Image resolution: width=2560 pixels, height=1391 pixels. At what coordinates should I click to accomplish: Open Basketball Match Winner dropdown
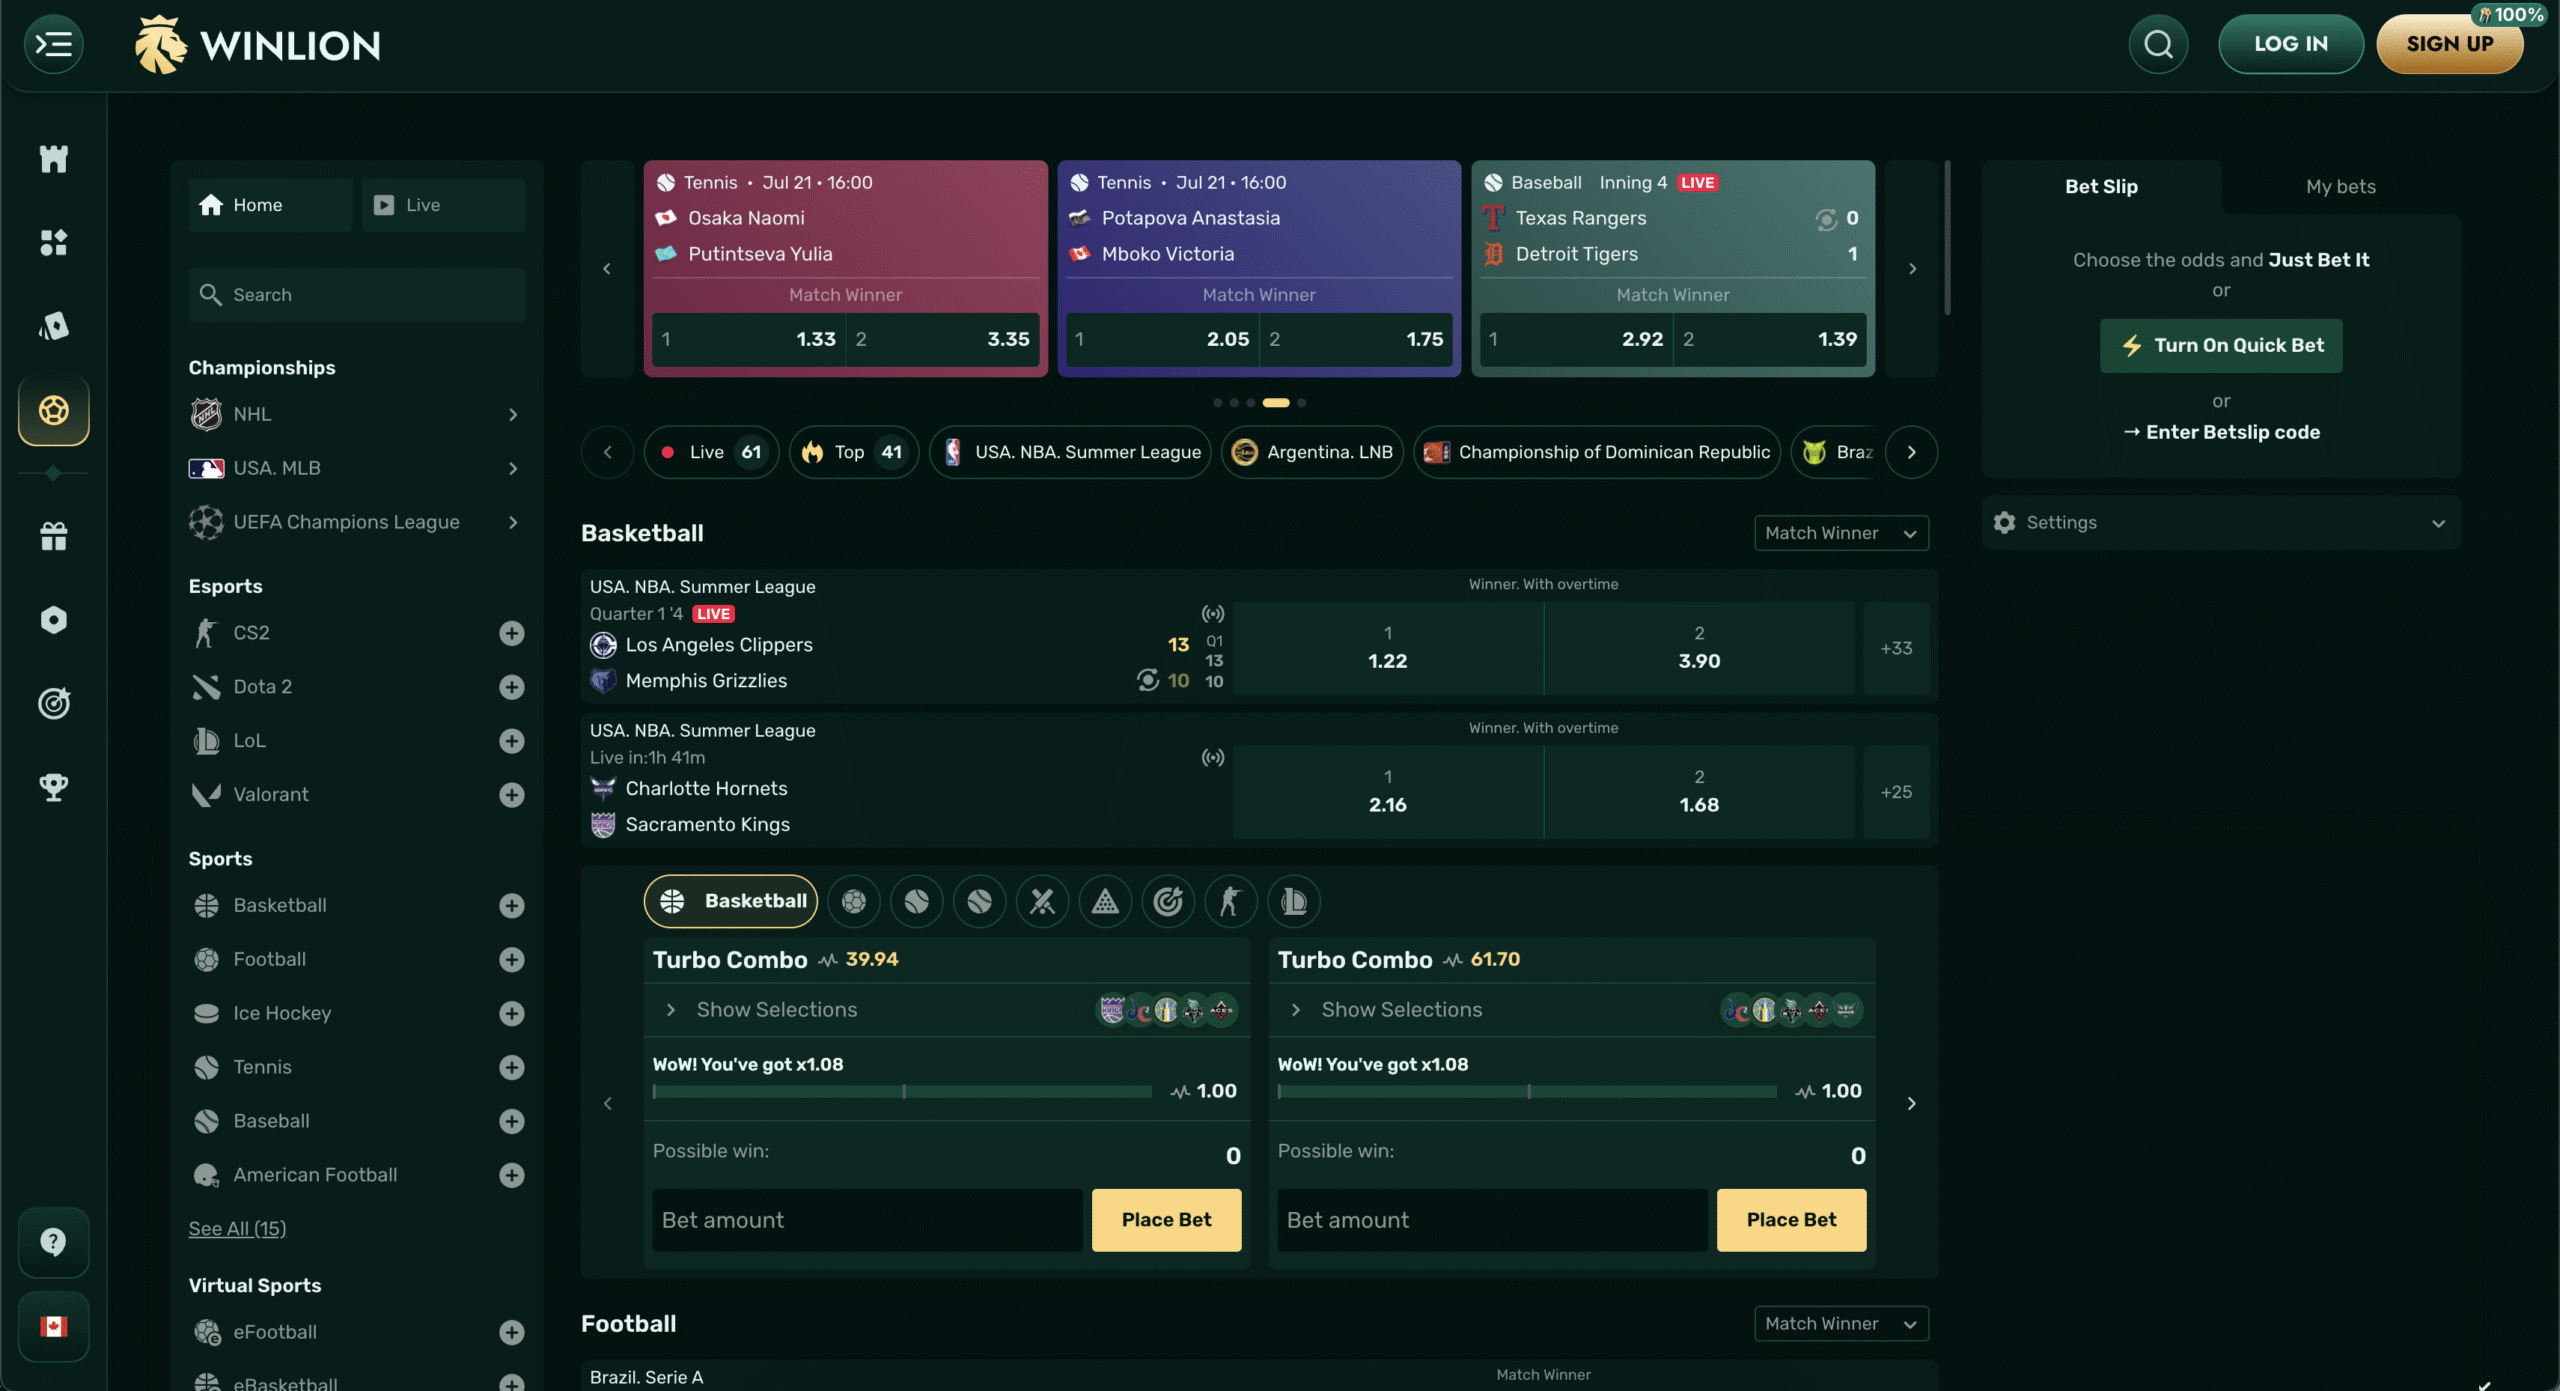[x=1841, y=533]
